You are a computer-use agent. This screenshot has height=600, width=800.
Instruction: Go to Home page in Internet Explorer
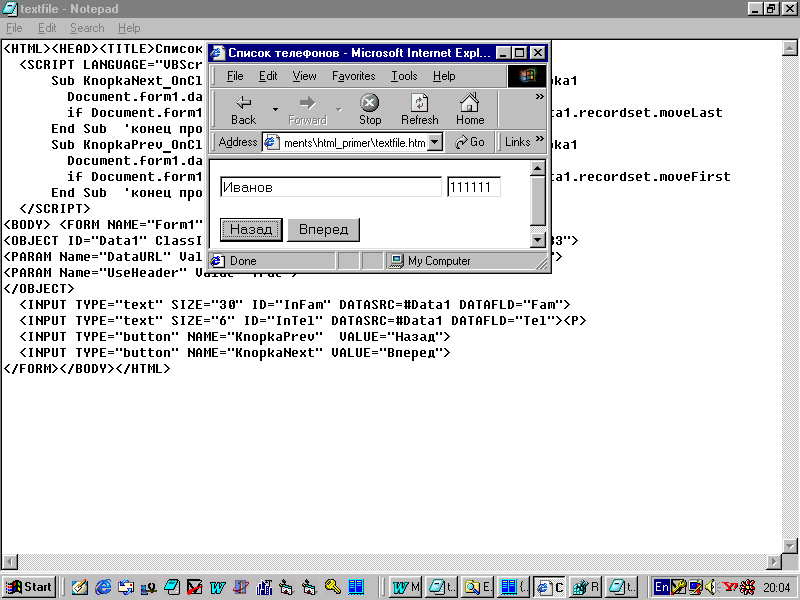coord(470,109)
